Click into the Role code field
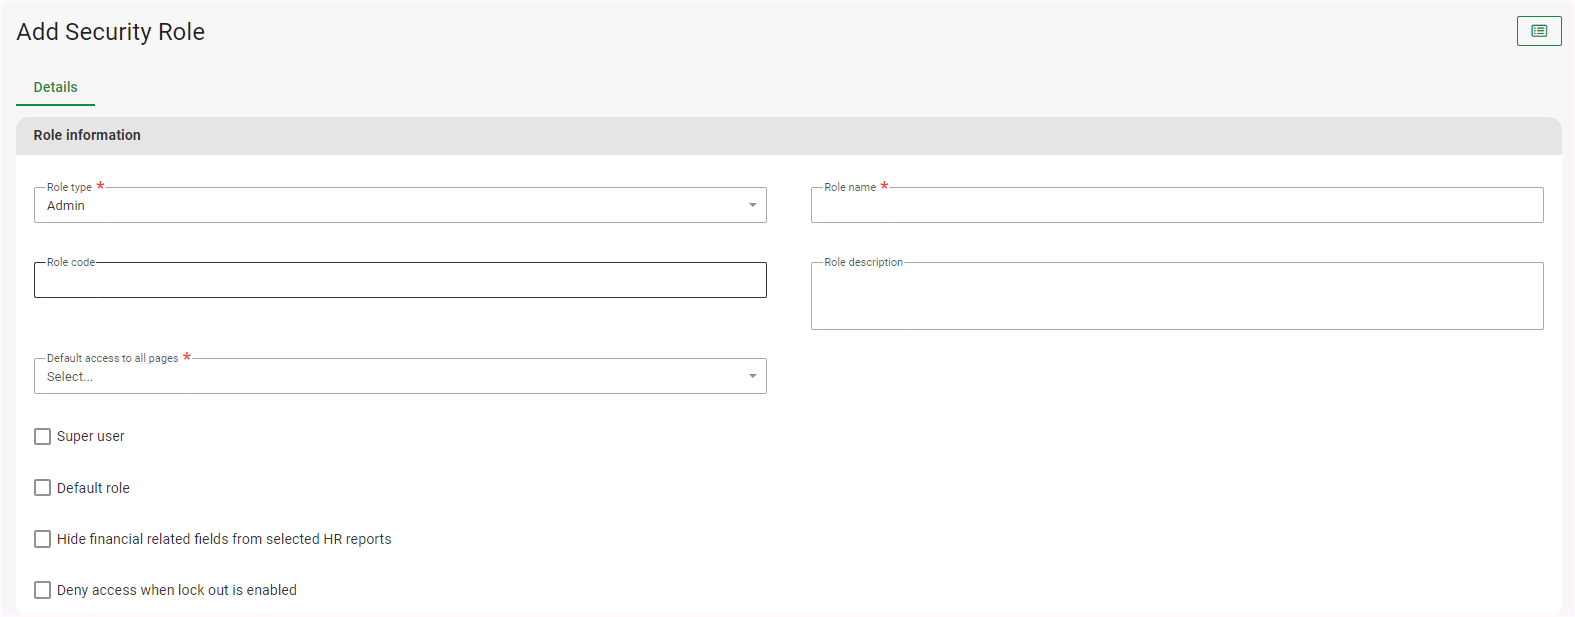The height and width of the screenshot is (617, 1575). (x=400, y=280)
